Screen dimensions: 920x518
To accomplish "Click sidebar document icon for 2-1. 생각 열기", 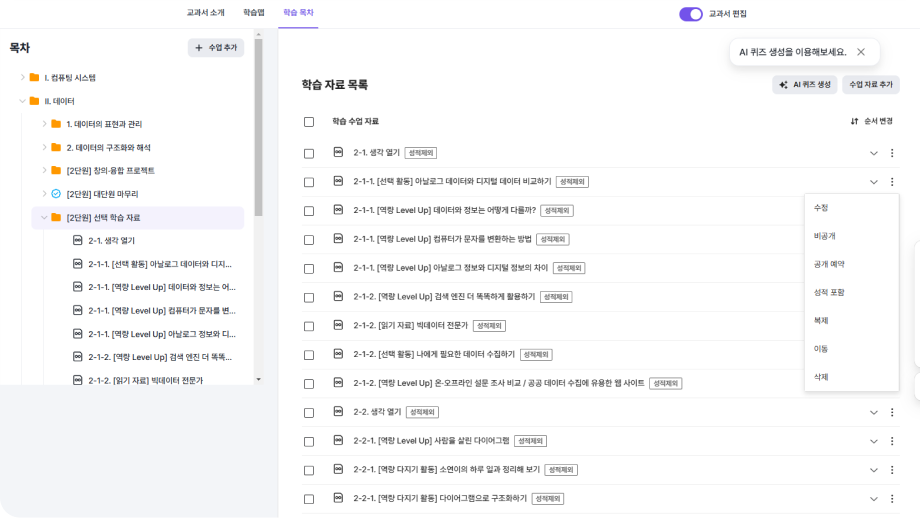I will 78,240.
